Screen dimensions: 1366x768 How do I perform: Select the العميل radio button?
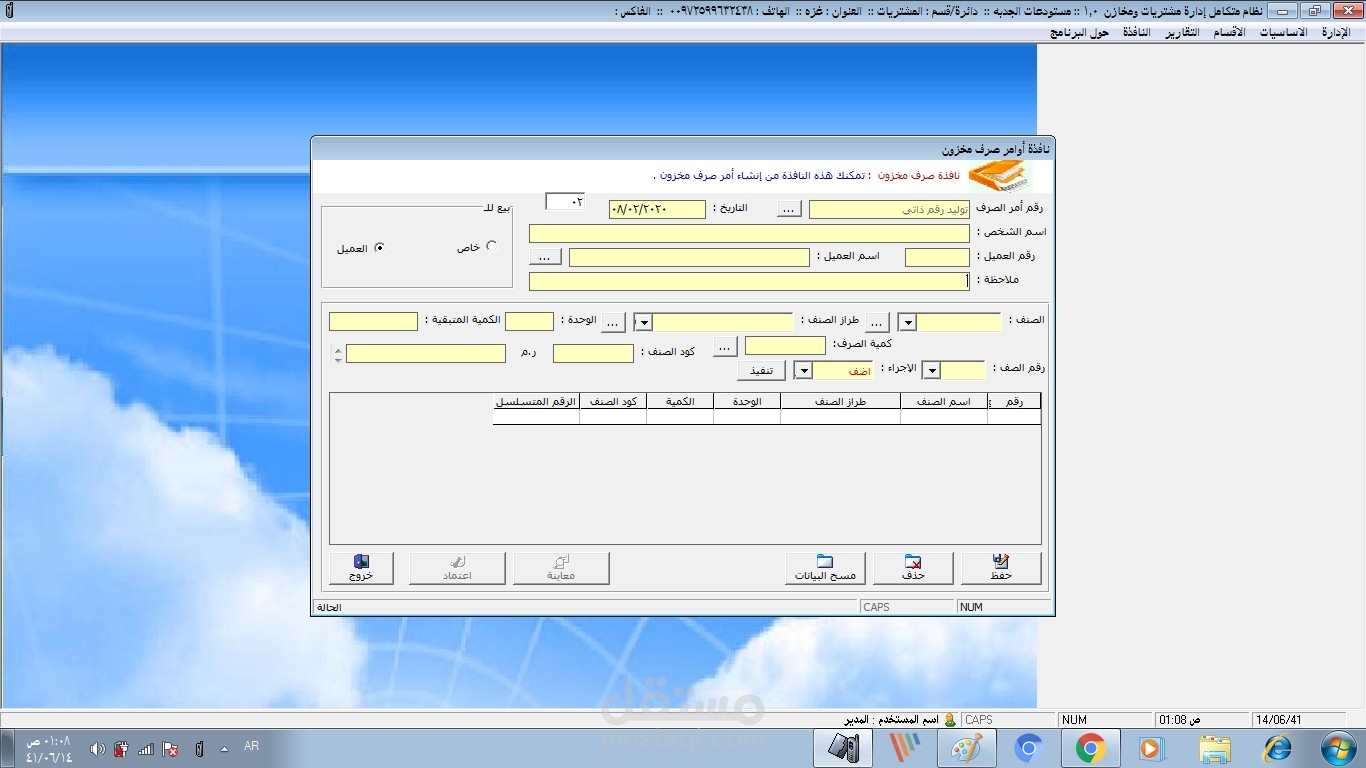click(379, 247)
